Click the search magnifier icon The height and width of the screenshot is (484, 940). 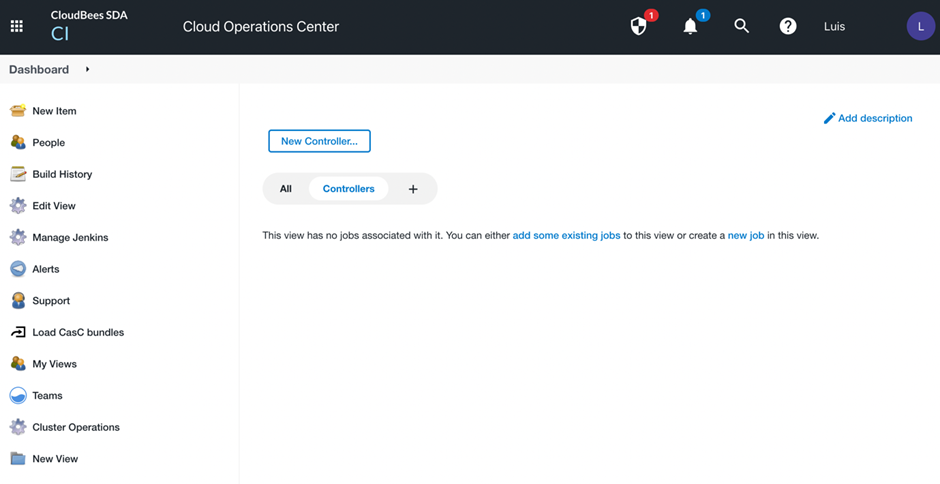point(742,26)
